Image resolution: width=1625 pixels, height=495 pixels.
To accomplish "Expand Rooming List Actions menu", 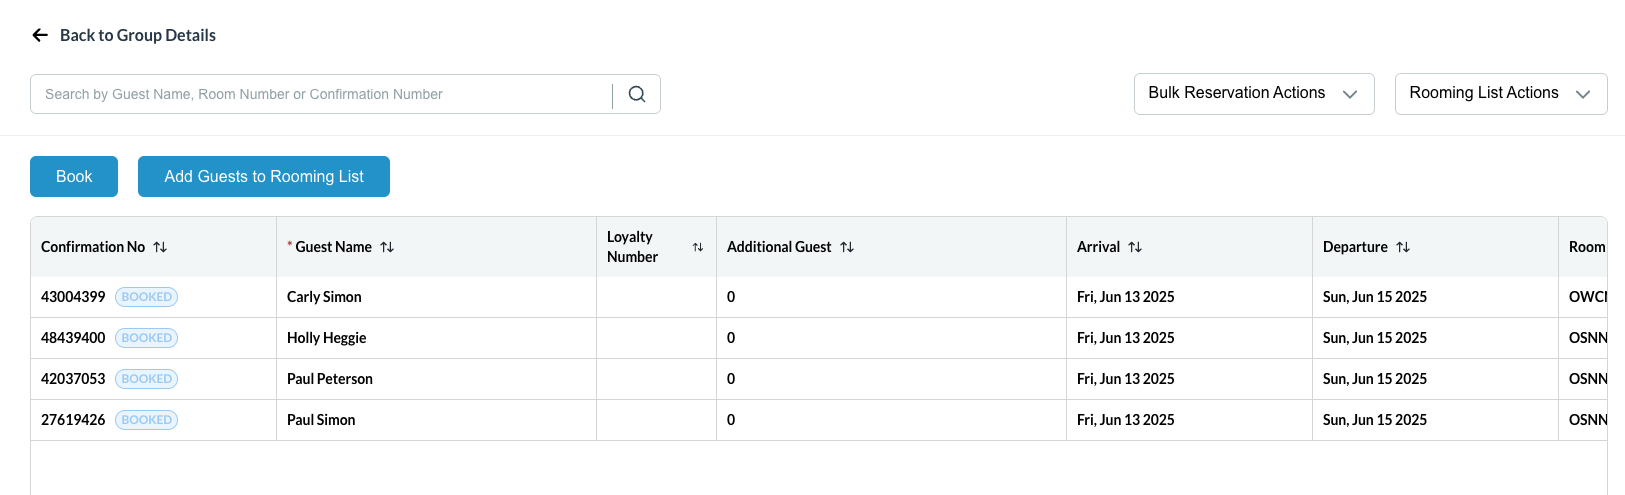I will (x=1500, y=93).
